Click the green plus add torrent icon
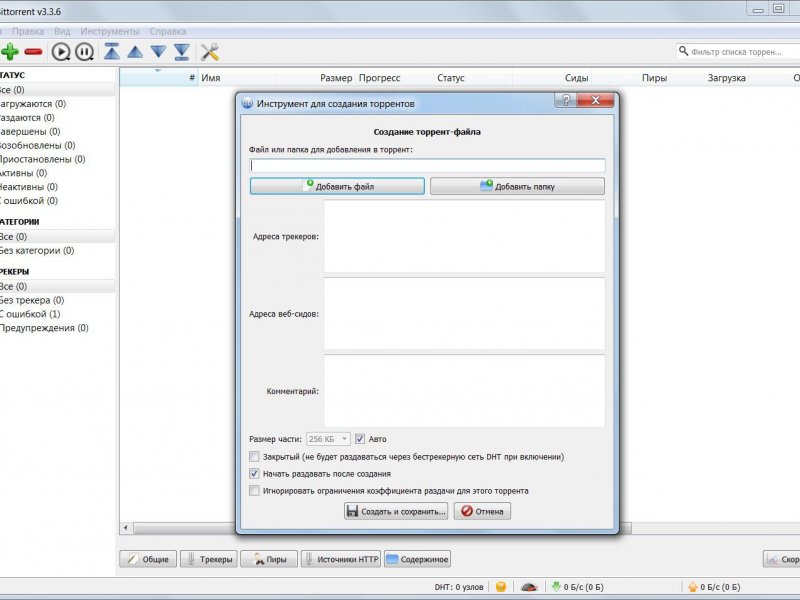Screen dimensions: 800x600 pos(9,52)
